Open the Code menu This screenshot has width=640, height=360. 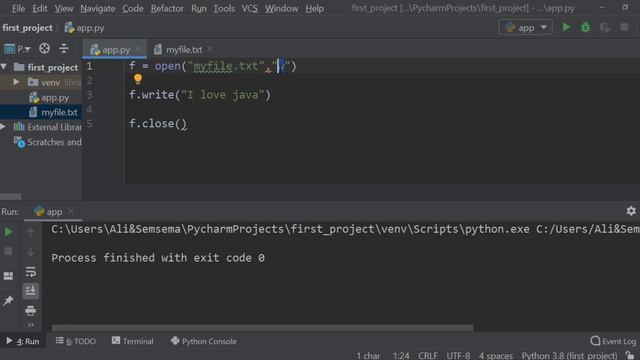(133, 8)
